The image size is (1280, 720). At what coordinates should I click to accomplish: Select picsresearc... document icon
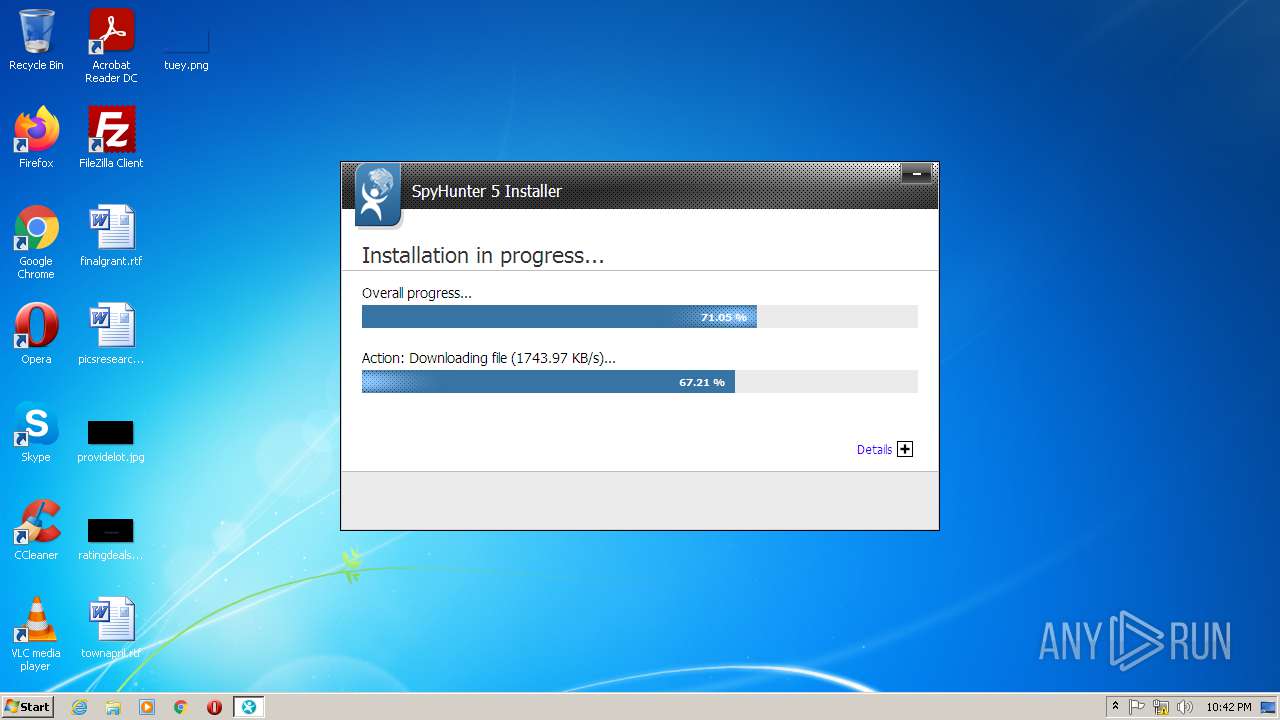[111, 334]
